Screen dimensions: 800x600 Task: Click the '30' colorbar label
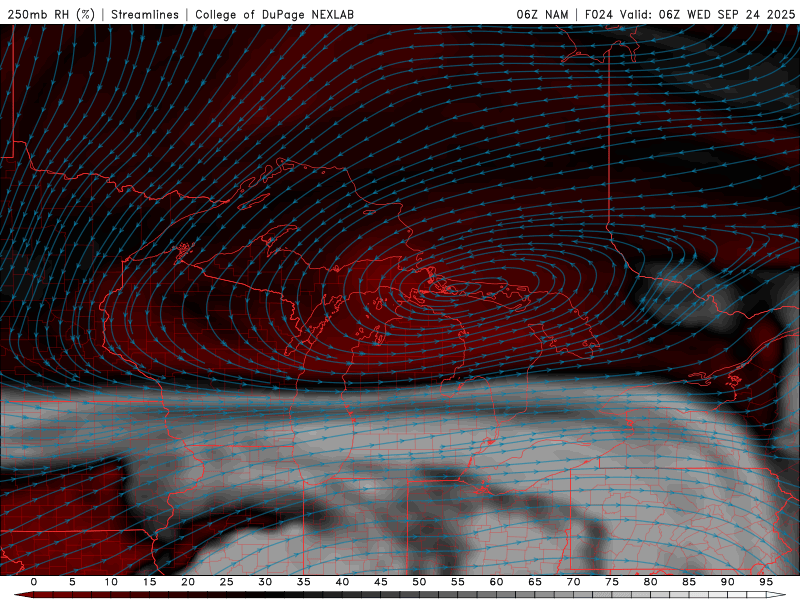point(265,582)
